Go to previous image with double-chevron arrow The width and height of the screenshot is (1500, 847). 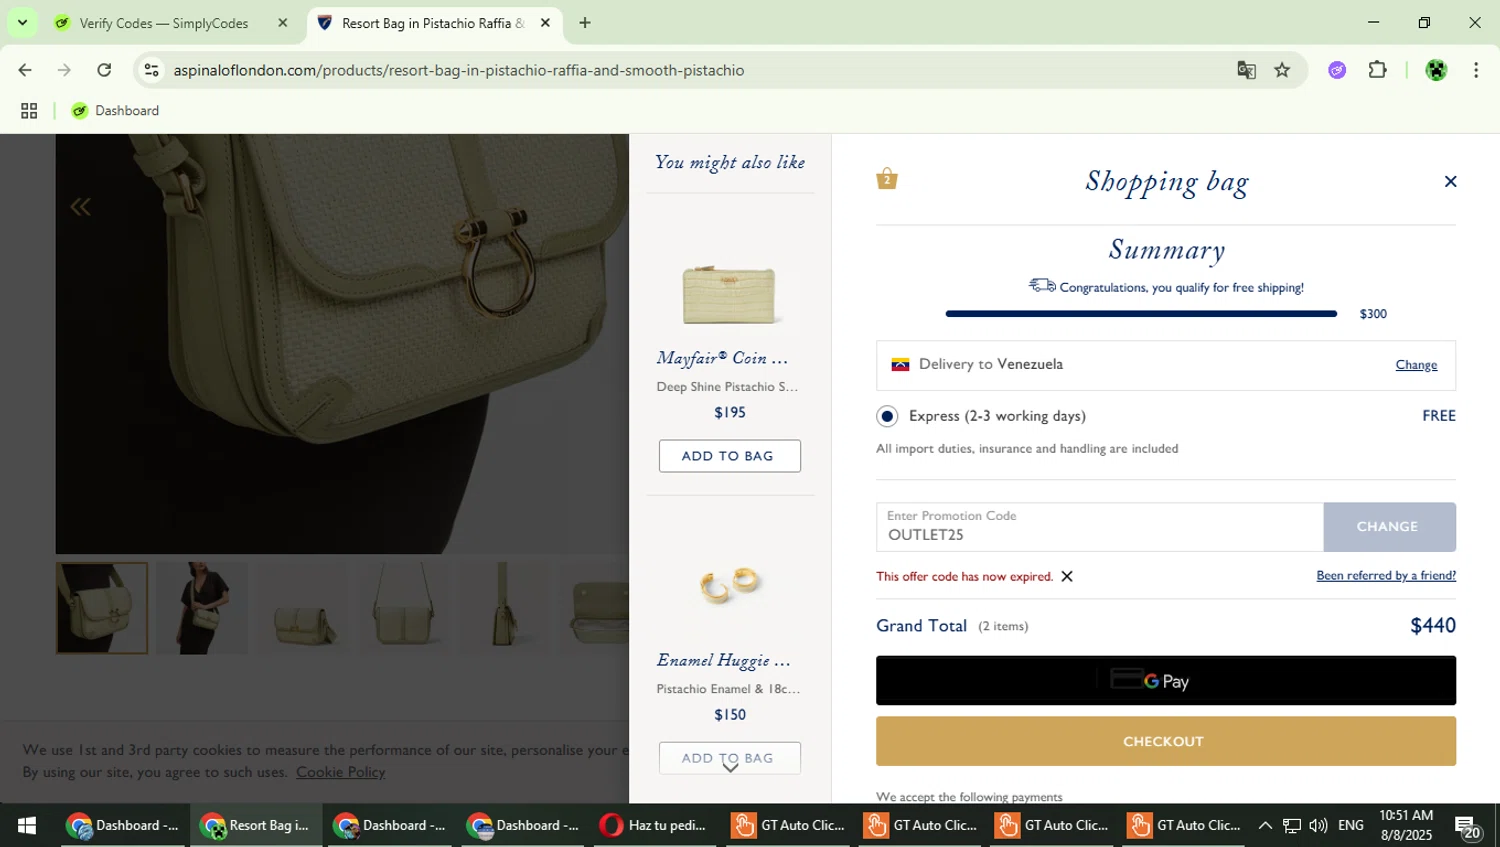click(81, 207)
